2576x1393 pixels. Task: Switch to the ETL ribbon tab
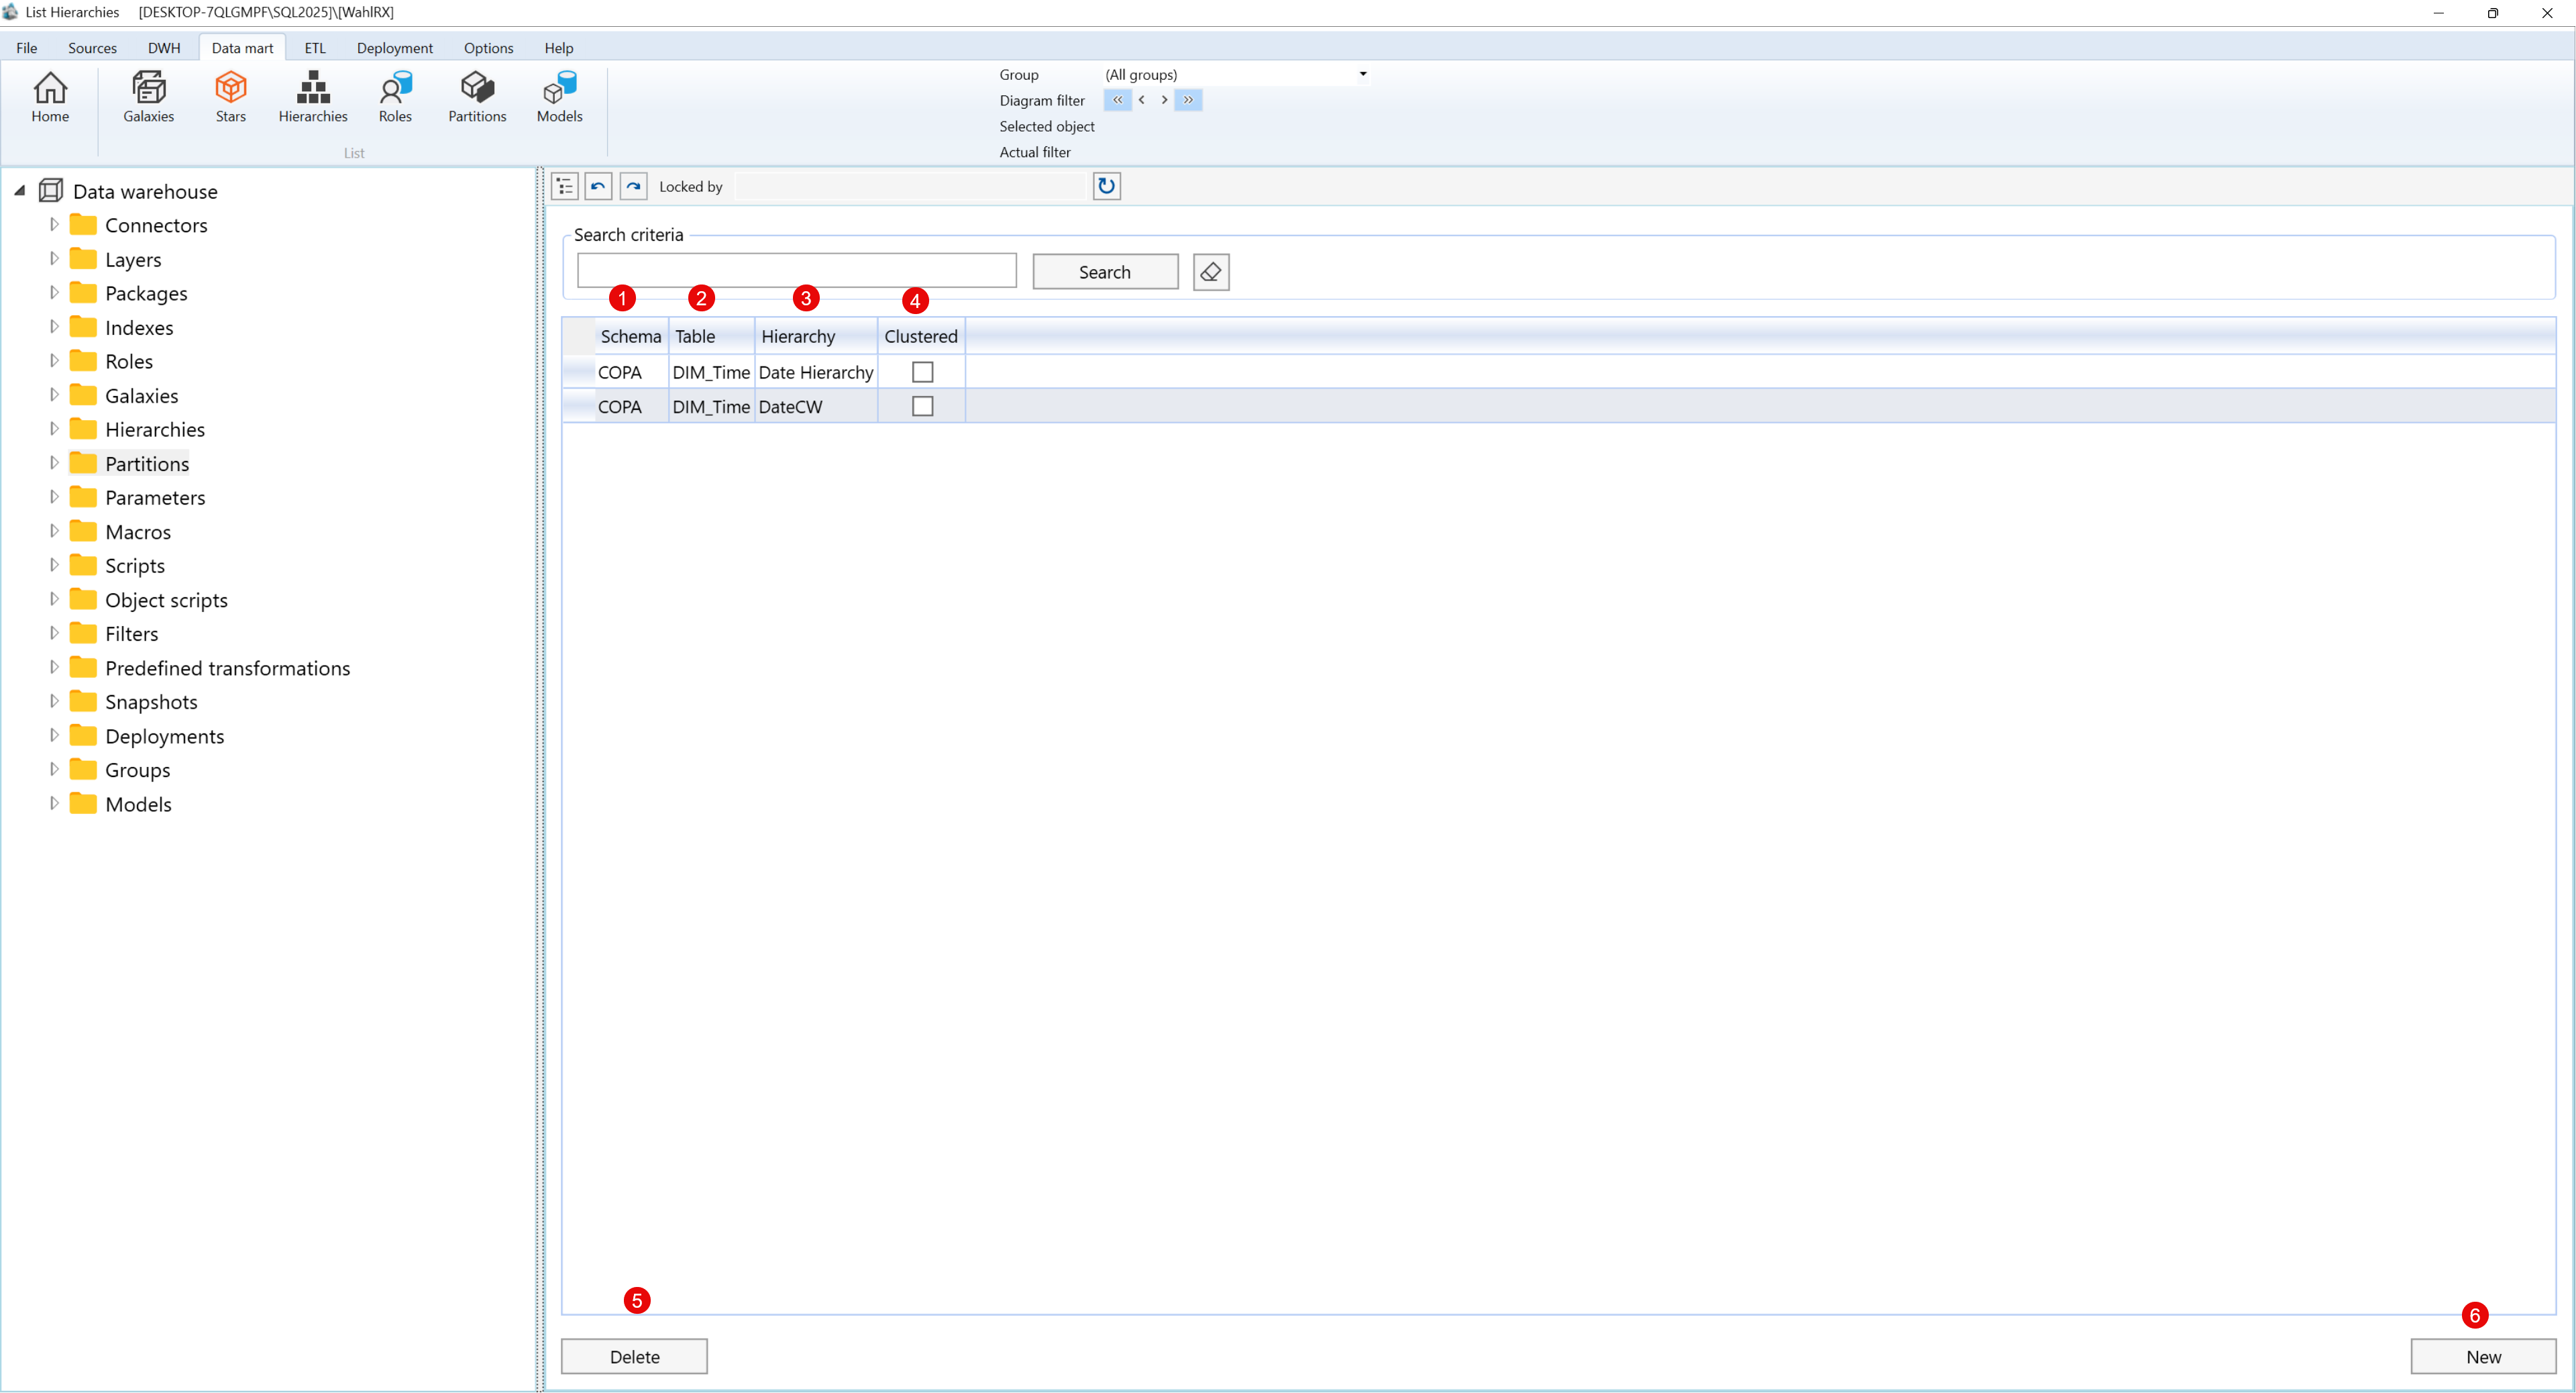tap(314, 48)
